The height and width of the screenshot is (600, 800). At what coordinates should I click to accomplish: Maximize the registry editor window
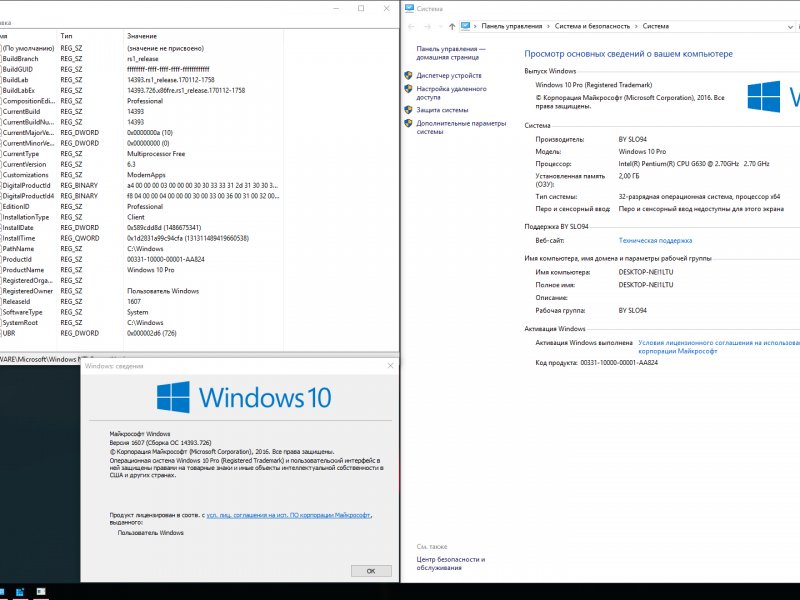click(x=361, y=8)
